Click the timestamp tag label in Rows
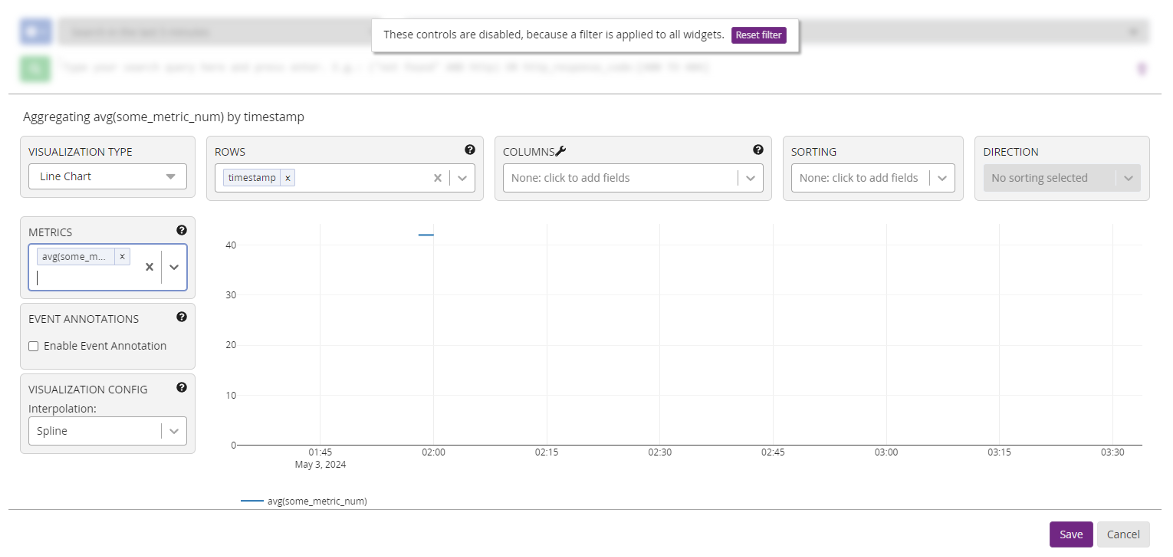 pos(252,178)
